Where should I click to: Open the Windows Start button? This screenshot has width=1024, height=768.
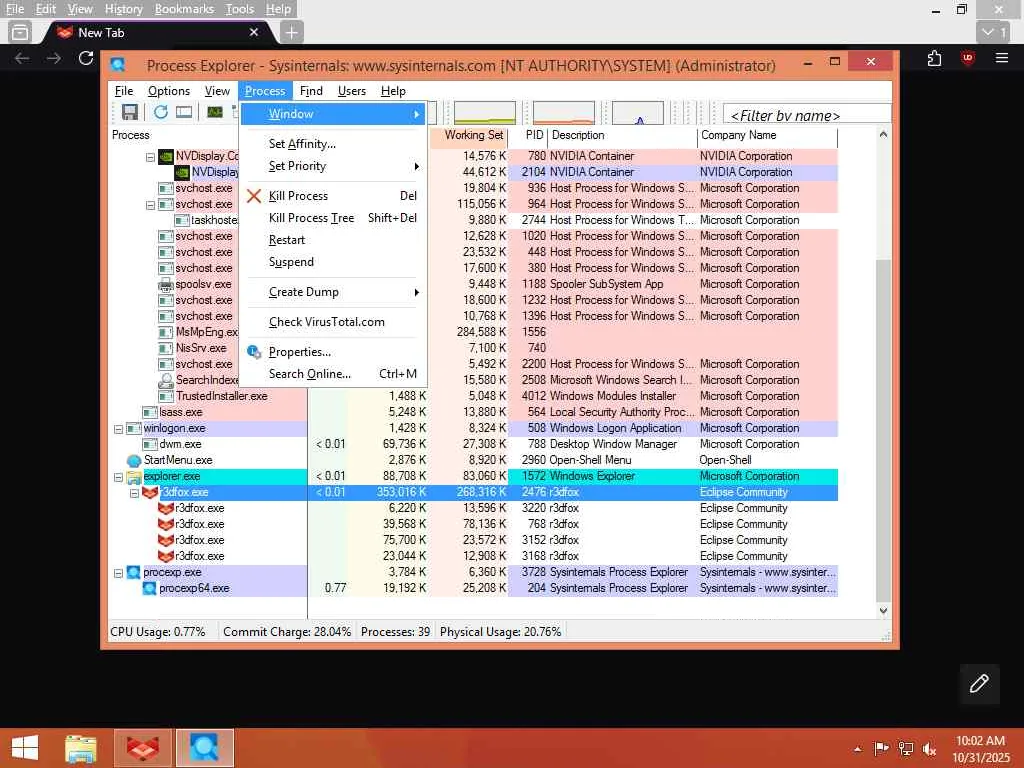(25, 748)
